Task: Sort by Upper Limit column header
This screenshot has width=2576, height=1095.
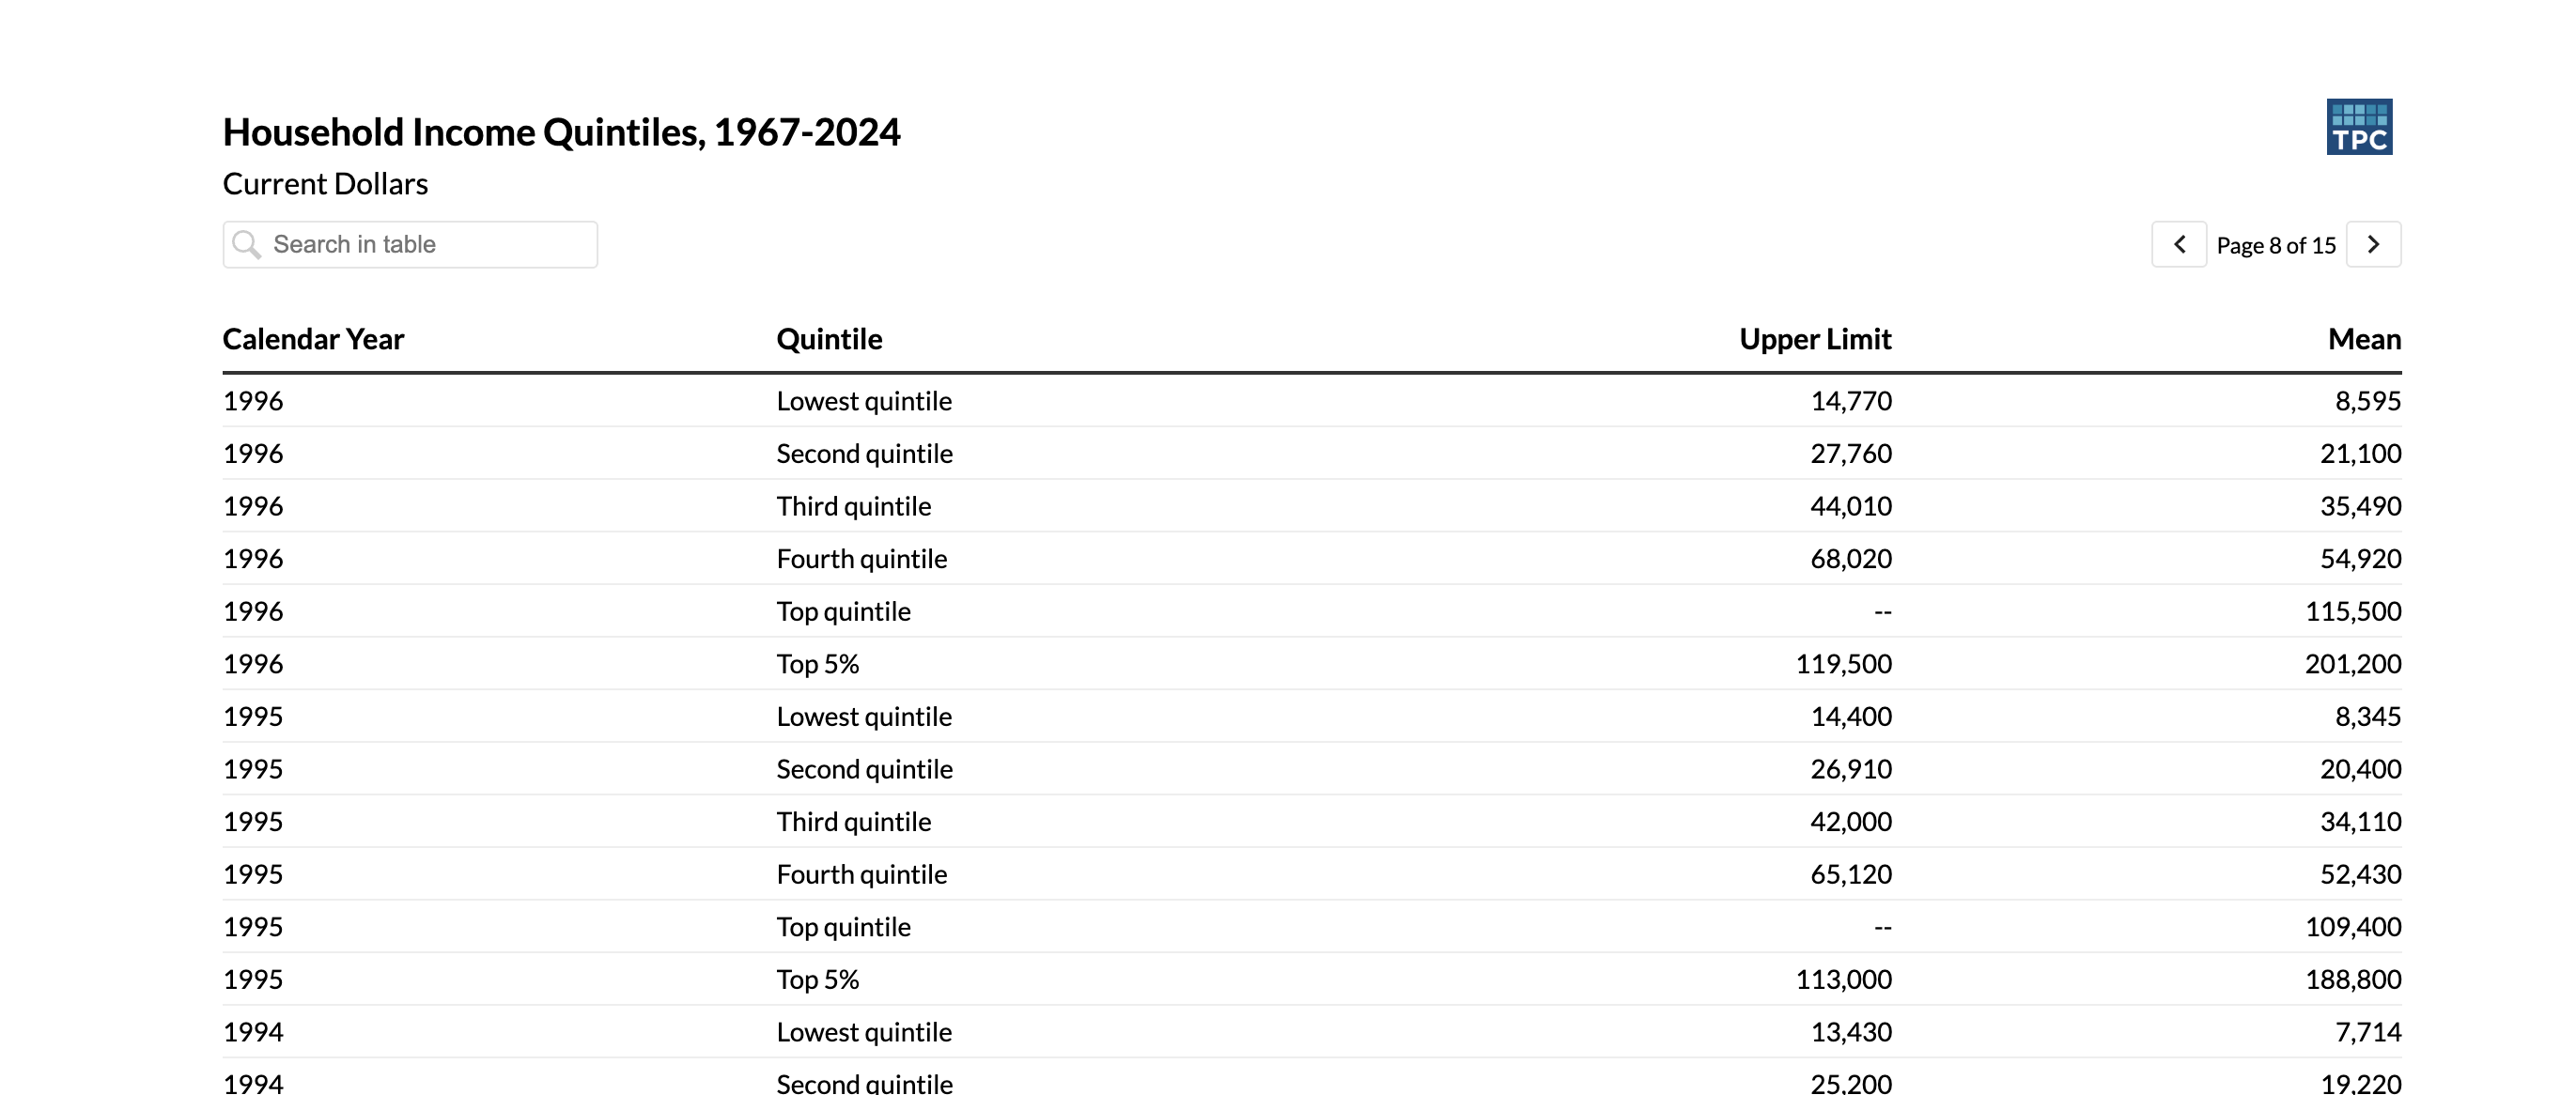Action: (x=1815, y=339)
